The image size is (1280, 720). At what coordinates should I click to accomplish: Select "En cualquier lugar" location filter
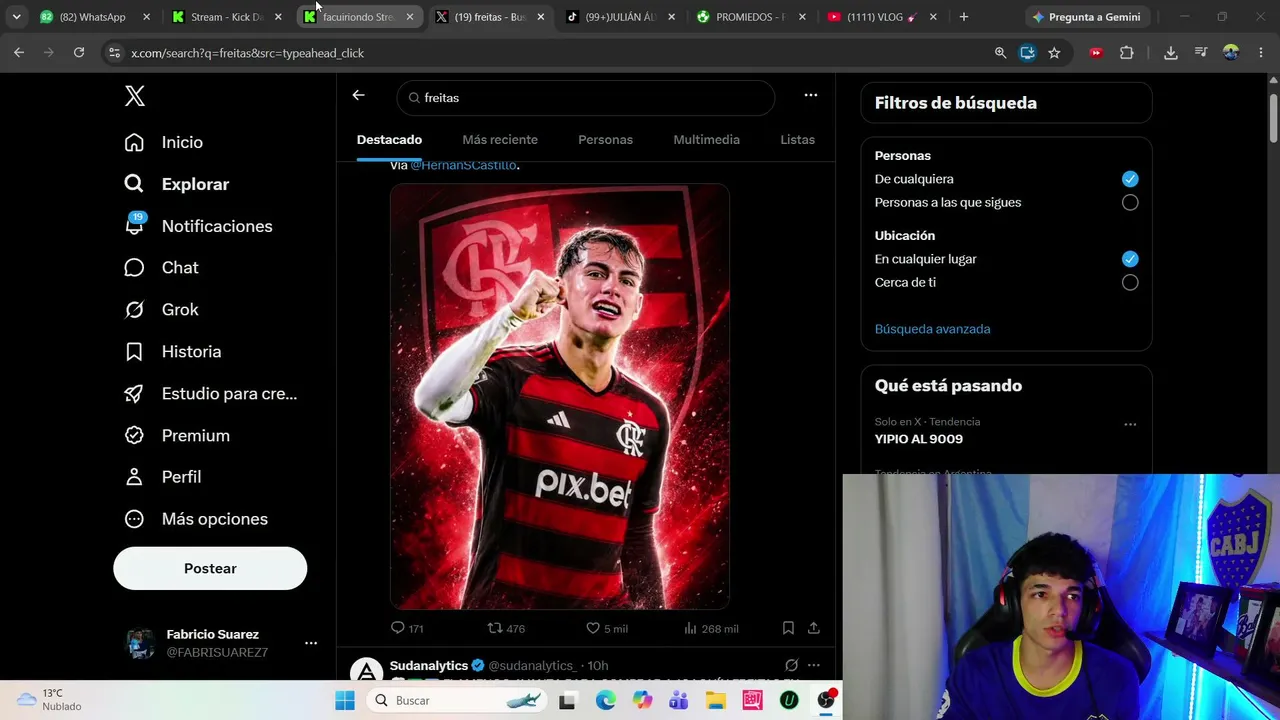pos(1130,259)
